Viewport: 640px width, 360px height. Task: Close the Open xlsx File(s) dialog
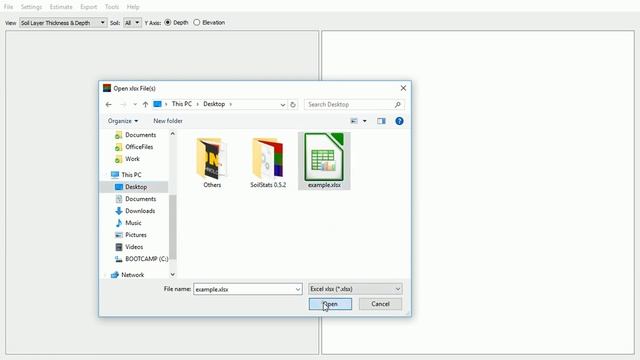(403, 88)
